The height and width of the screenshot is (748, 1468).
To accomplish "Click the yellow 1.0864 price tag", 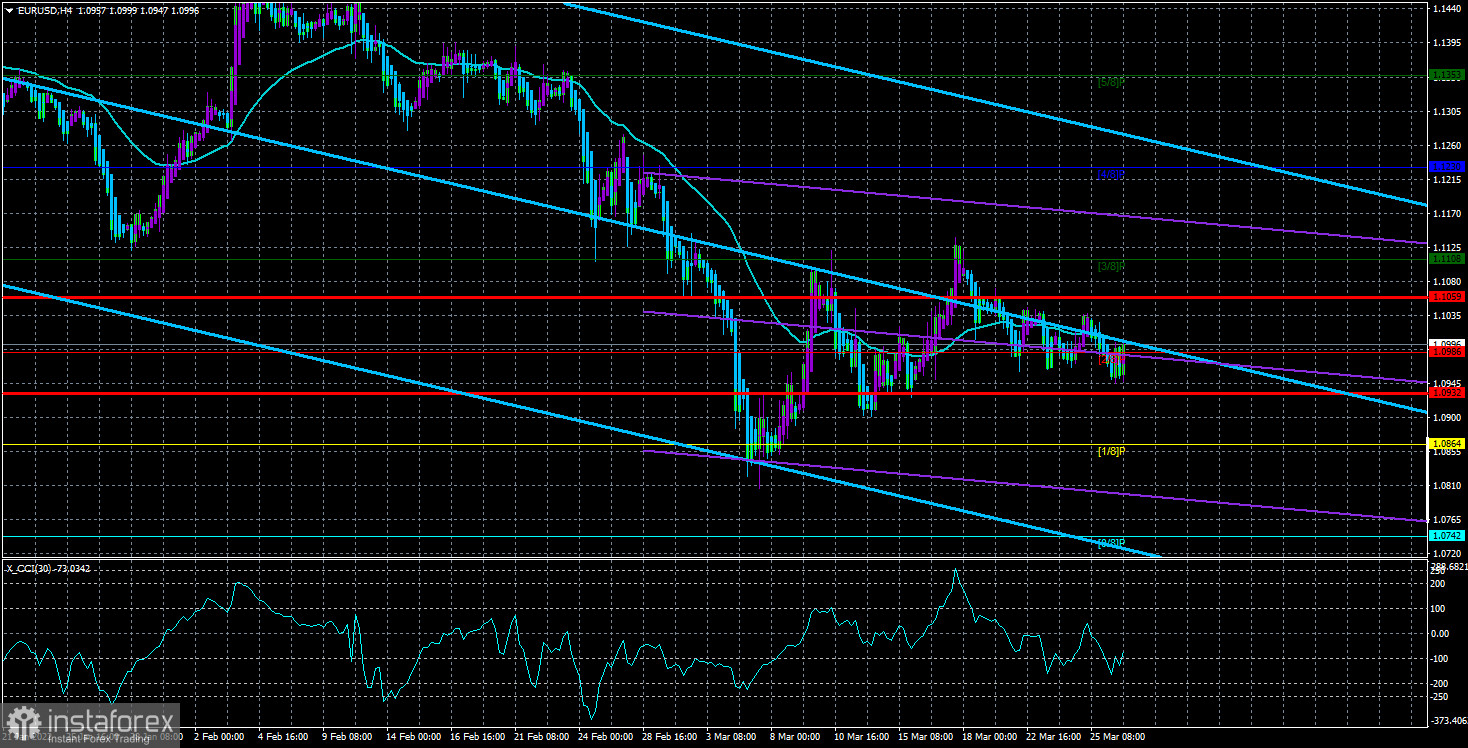I will click(1445, 443).
